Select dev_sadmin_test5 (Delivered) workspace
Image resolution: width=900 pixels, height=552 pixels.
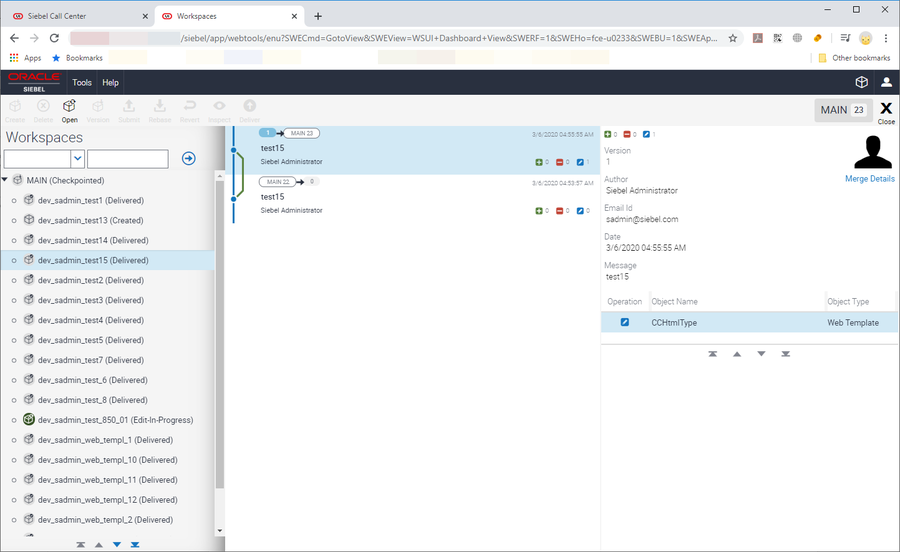[91, 340]
